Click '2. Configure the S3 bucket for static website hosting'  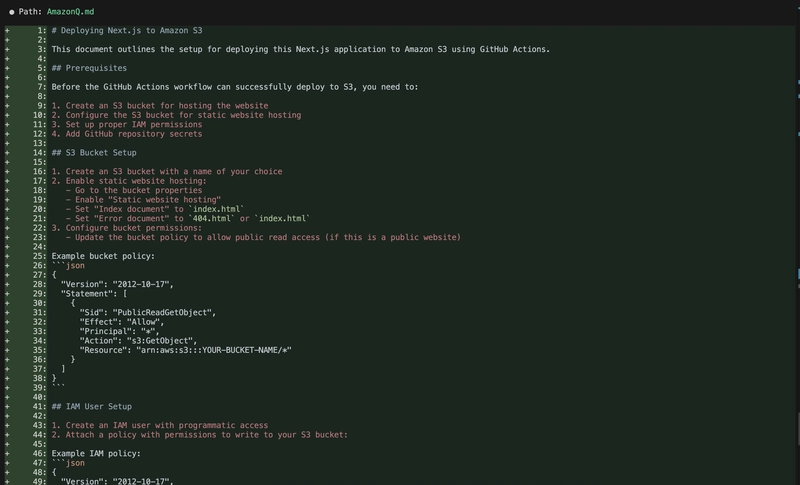pos(176,115)
